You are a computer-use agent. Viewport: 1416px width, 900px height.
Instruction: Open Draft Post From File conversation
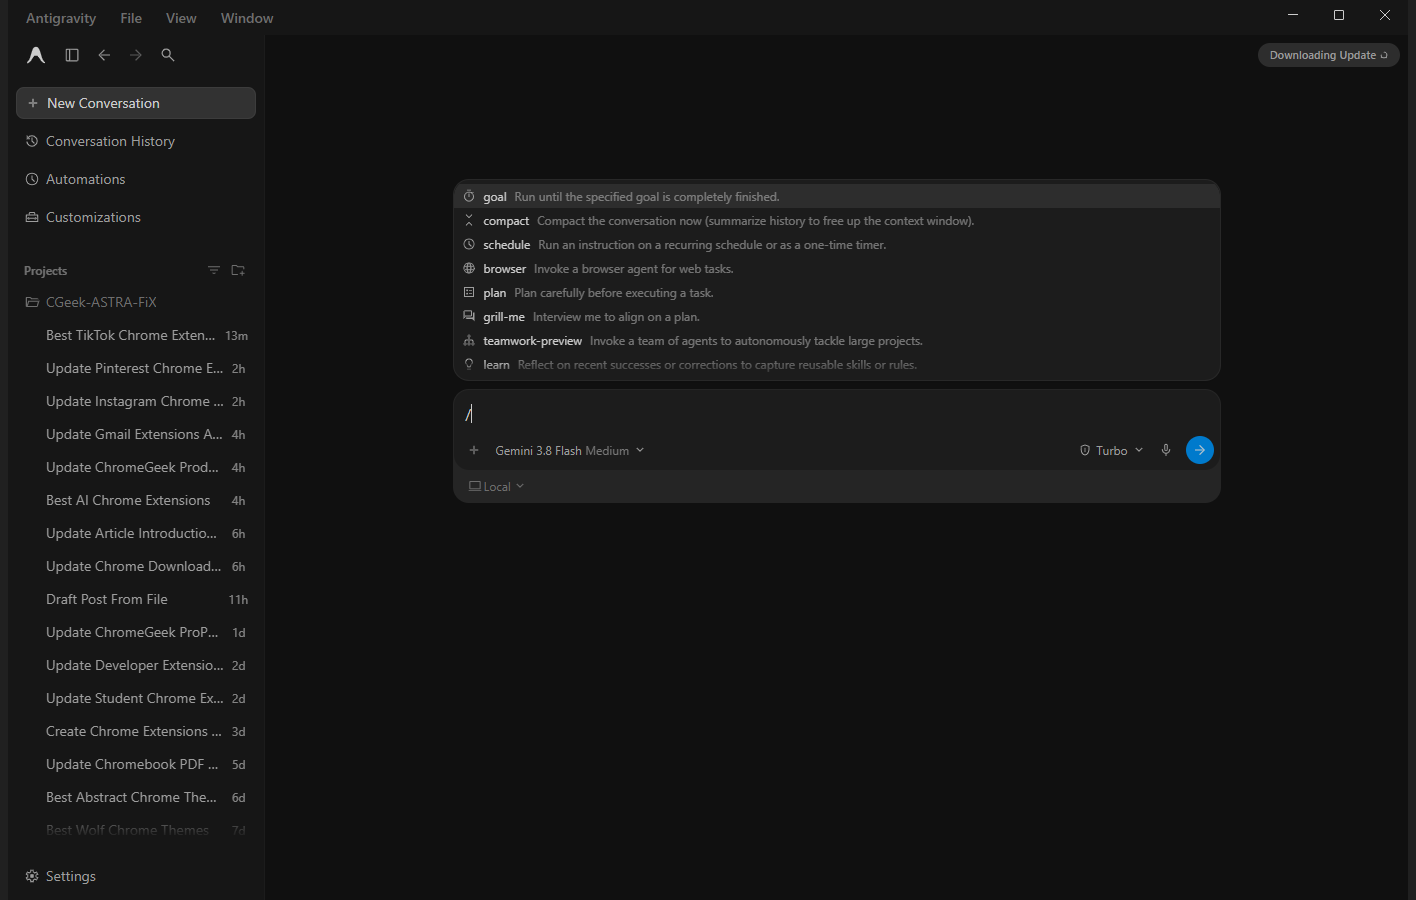pyautogui.click(x=136, y=599)
